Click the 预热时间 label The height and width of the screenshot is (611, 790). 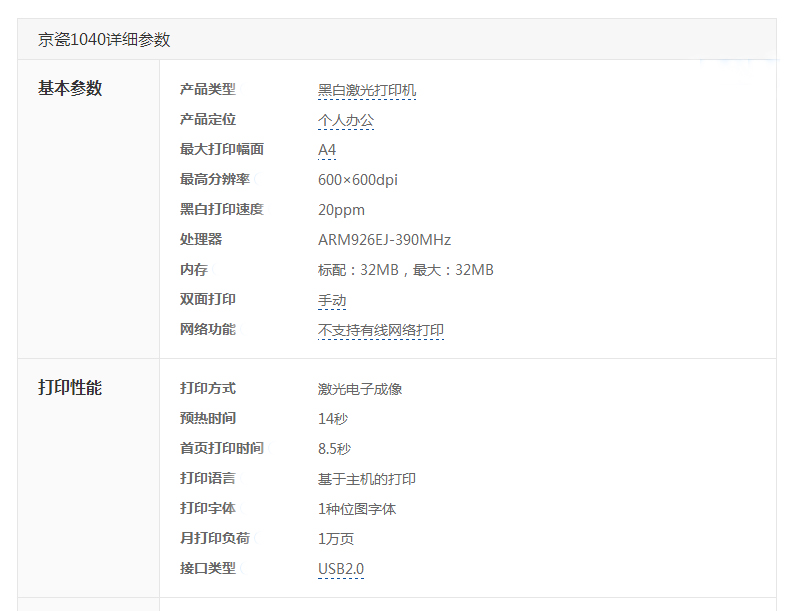point(208,418)
